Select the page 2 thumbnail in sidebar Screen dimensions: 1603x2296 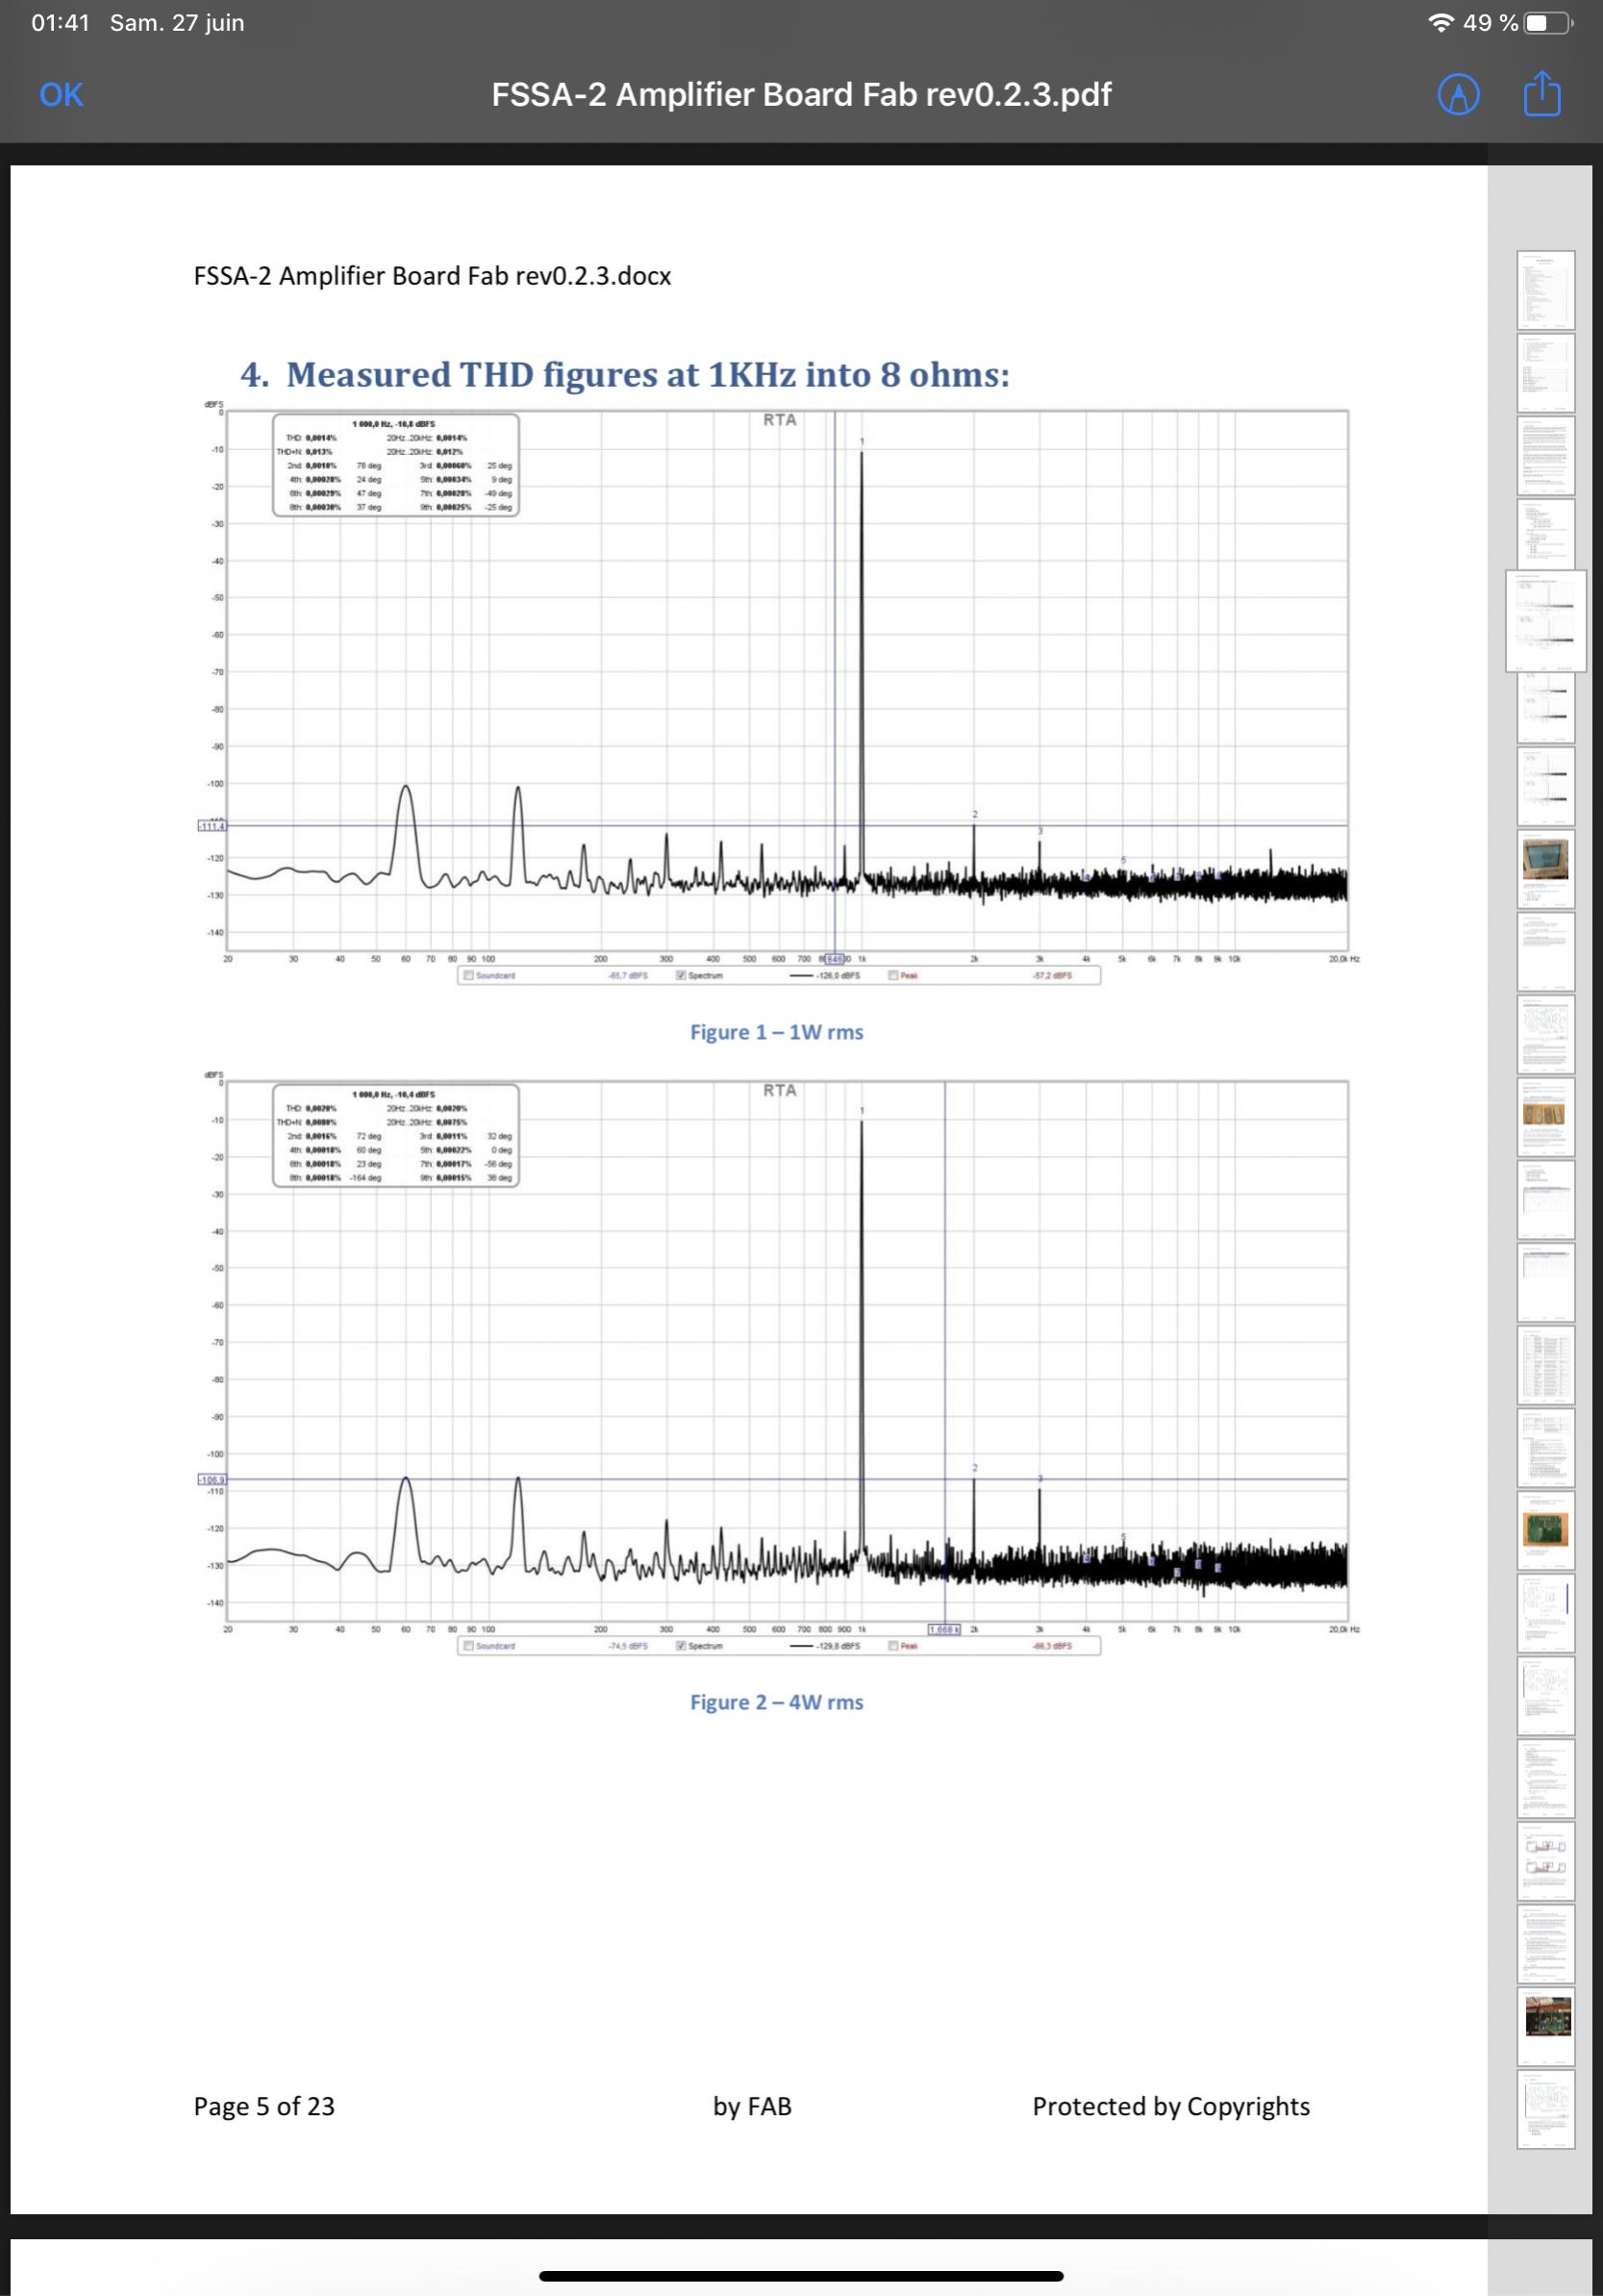tap(1546, 373)
